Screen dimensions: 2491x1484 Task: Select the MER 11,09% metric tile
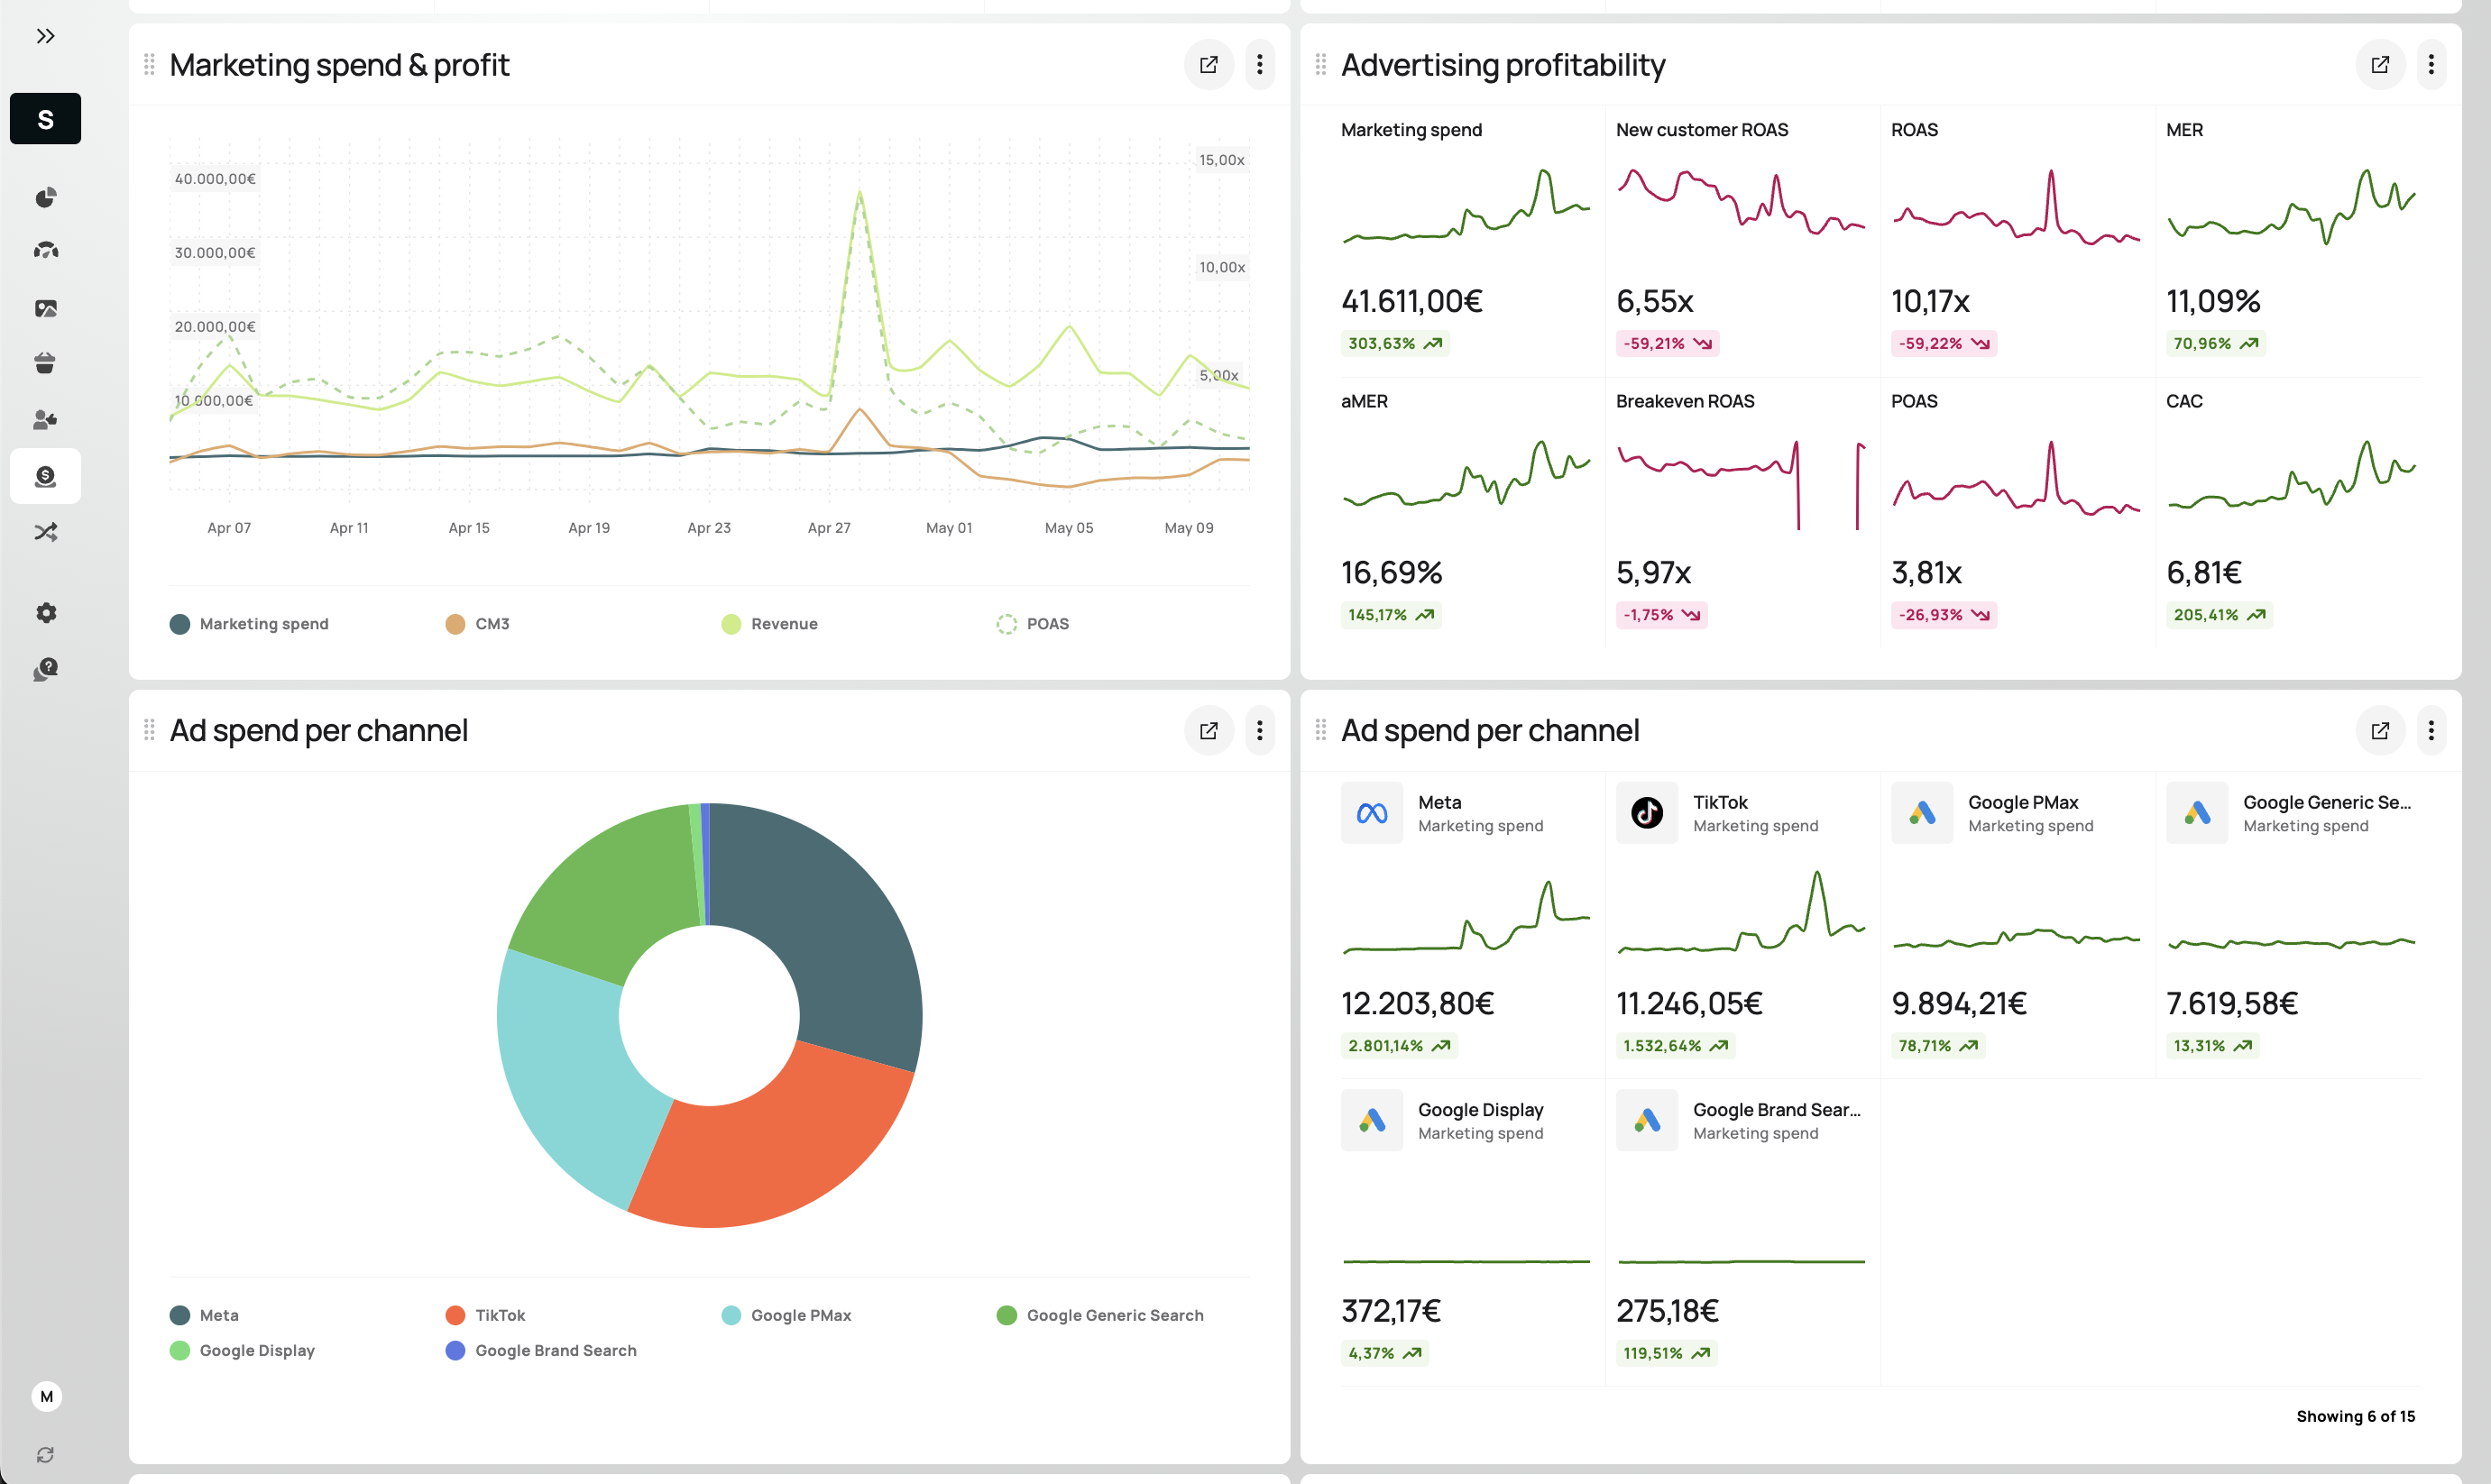click(2291, 240)
